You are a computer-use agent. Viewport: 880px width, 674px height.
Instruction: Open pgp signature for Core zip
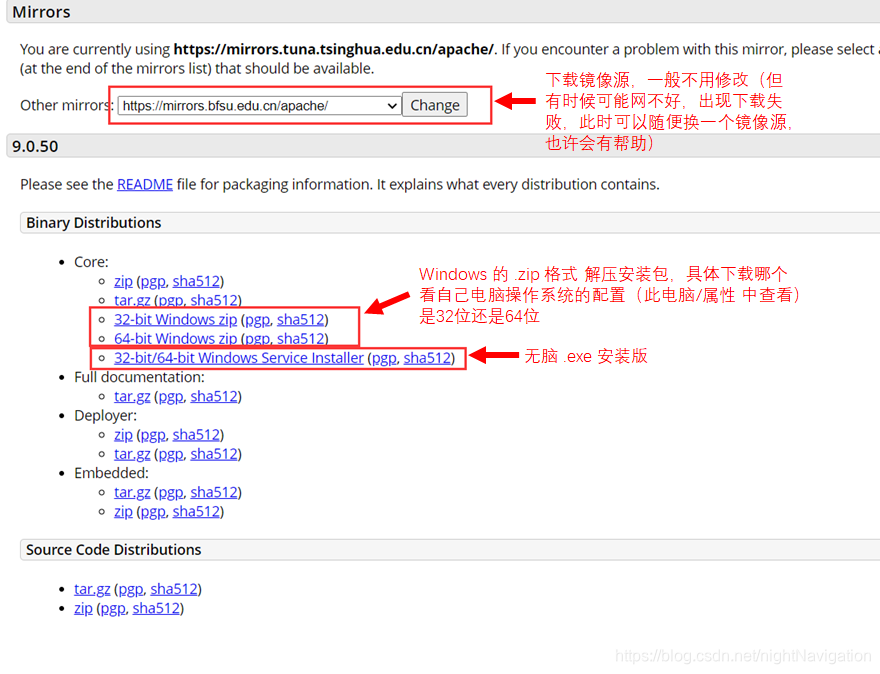pyautogui.click(x=153, y=281)
